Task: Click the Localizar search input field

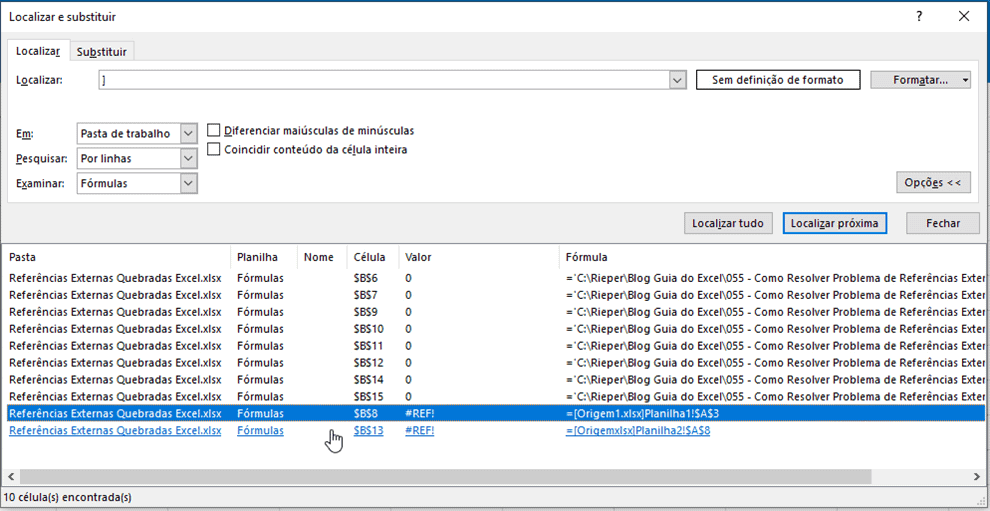Action: click(383, 80)
